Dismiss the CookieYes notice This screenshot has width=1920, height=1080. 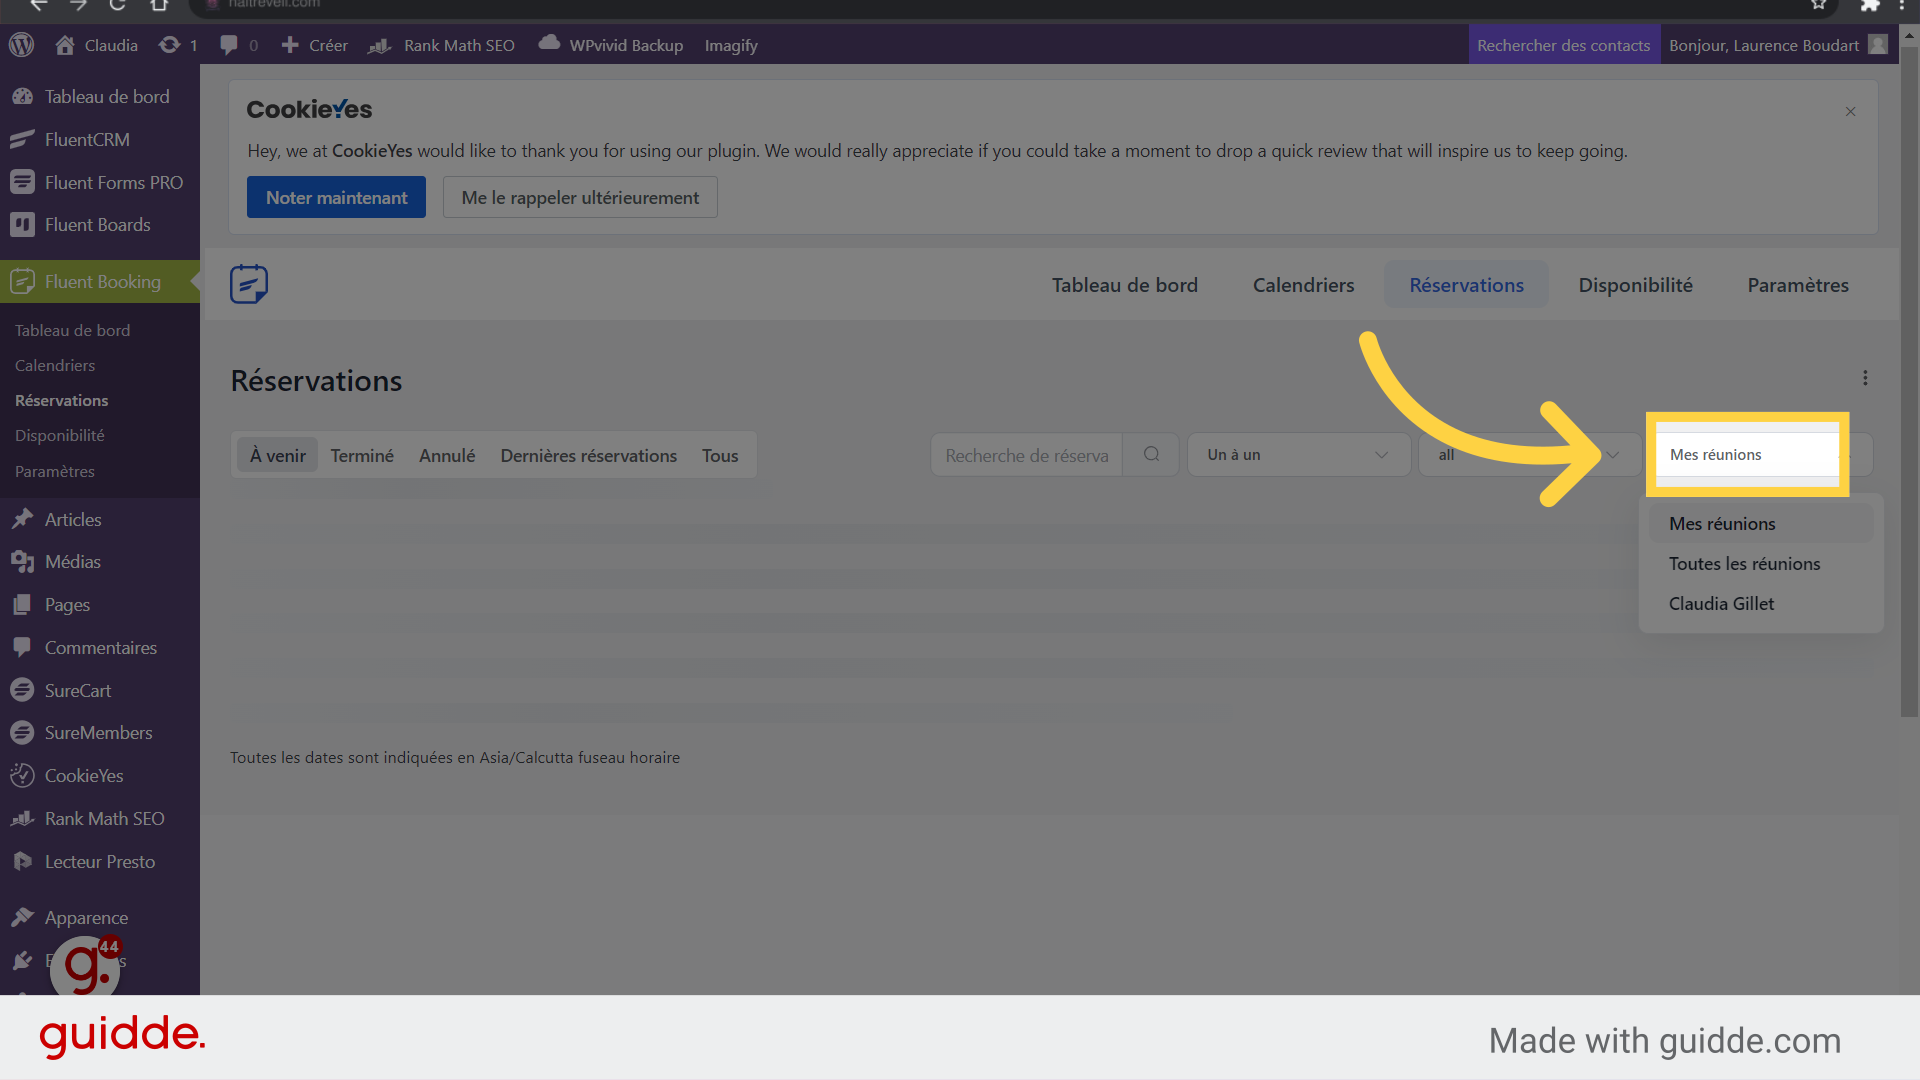tap(1850, 112)
